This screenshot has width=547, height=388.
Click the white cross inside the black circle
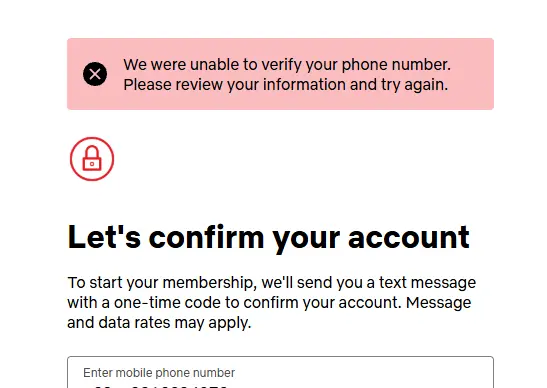[x=95, y=74]
